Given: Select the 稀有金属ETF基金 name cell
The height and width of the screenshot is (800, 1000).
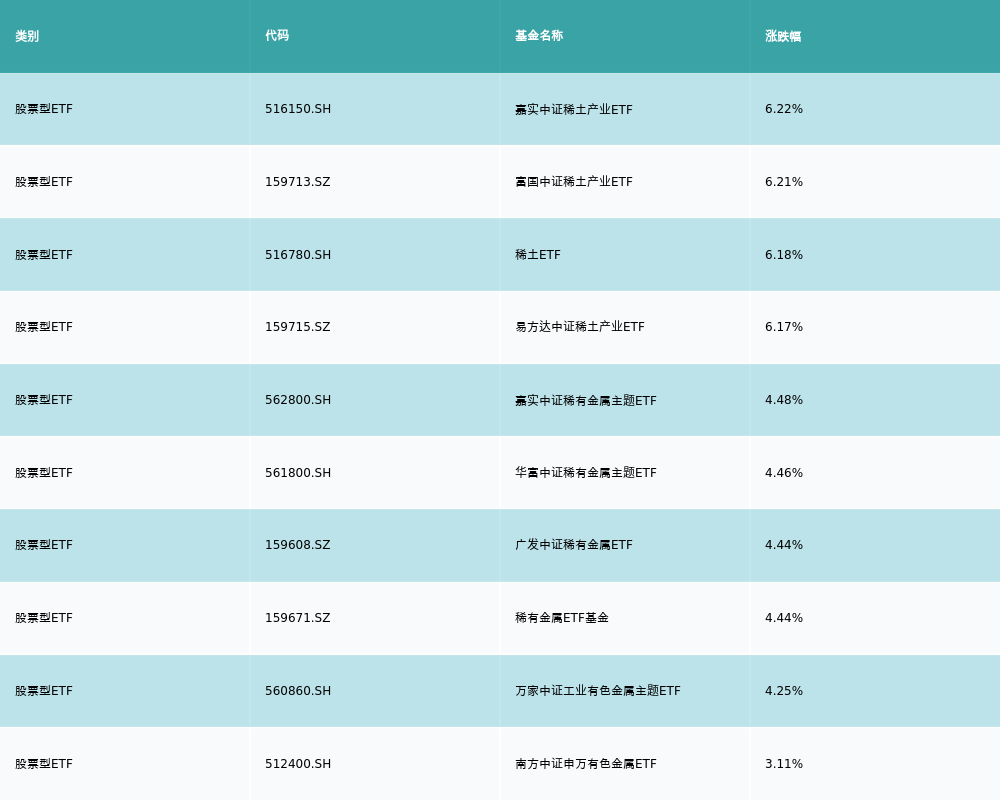Looking at the screenshot, I should coord(562,618).
